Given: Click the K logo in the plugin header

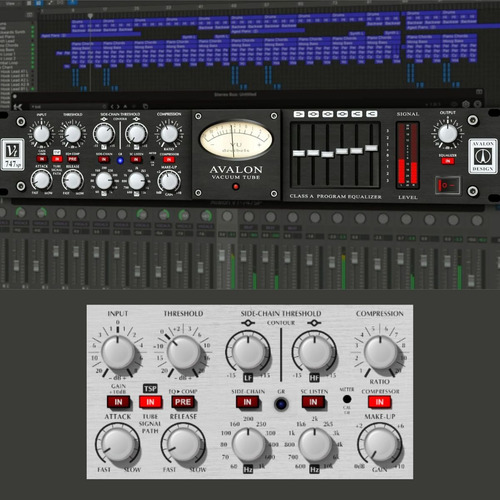Looking at the screenshot, I should [18, 107].
